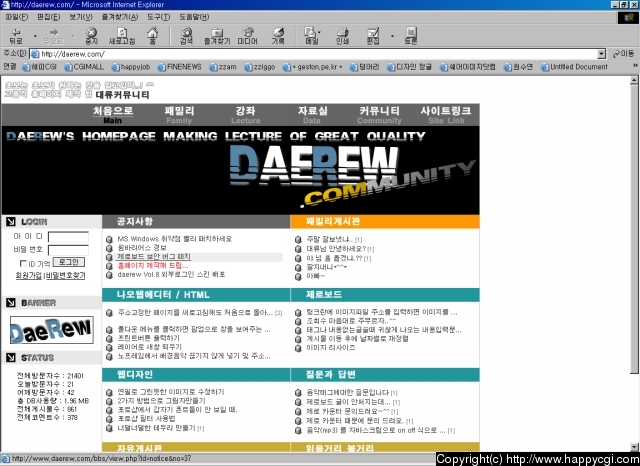Open the 토론 discuss toolbar icon

(411, 36)
